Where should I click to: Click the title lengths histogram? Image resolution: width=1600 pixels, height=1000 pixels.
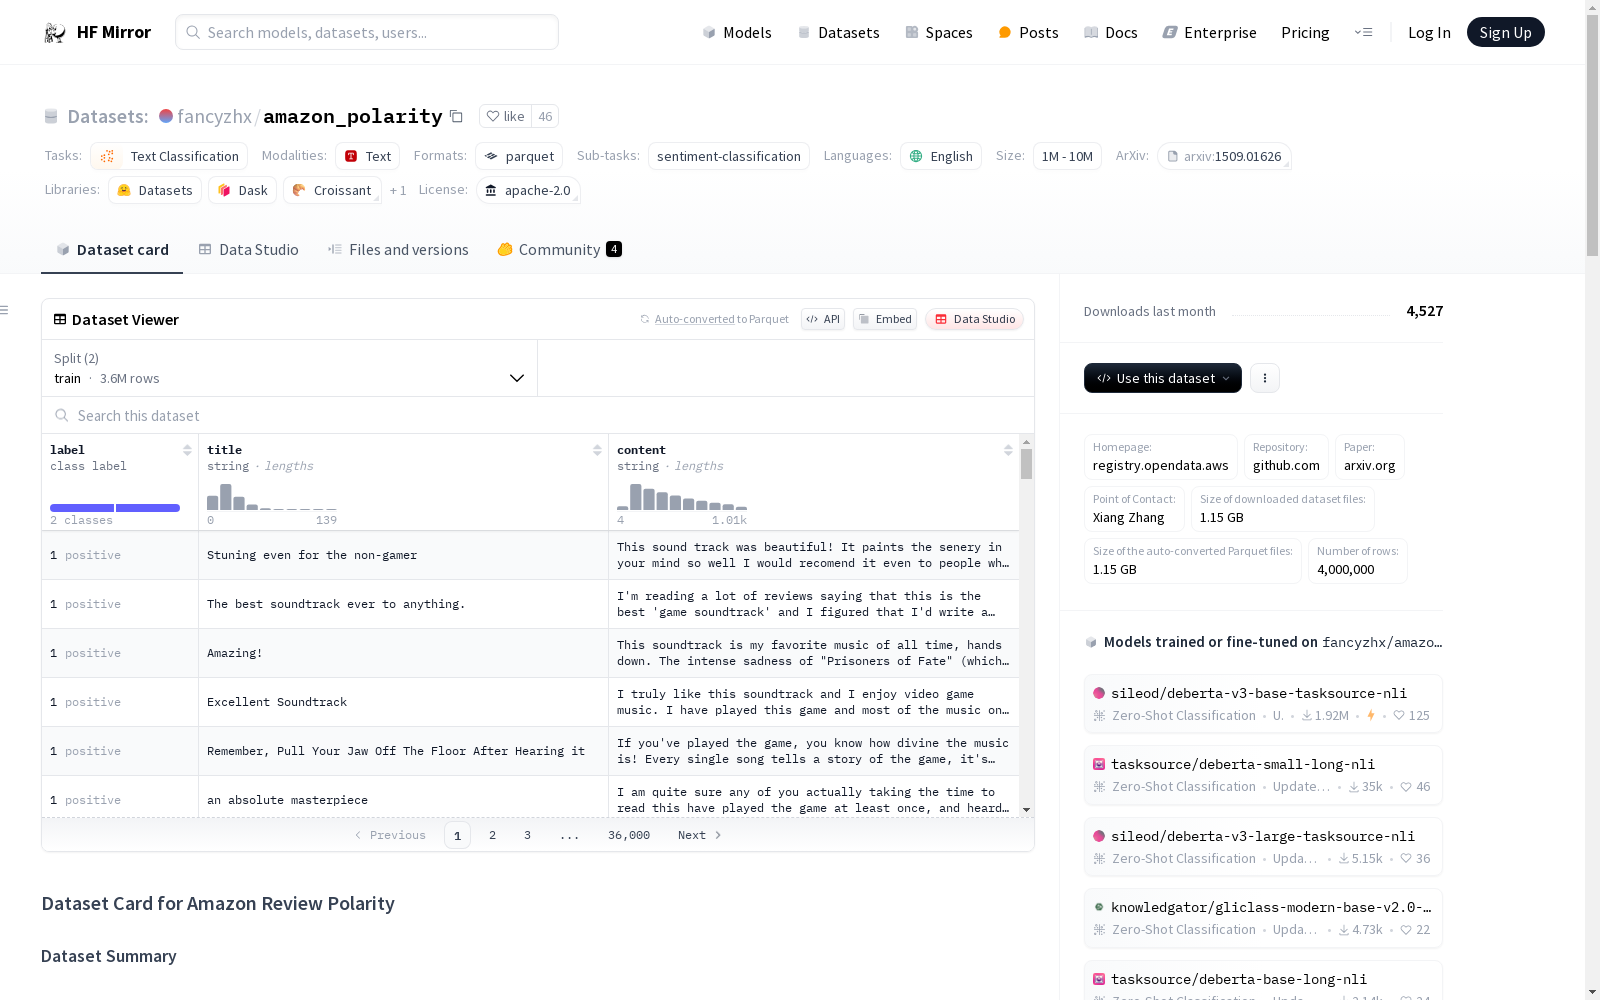(272, 497)
